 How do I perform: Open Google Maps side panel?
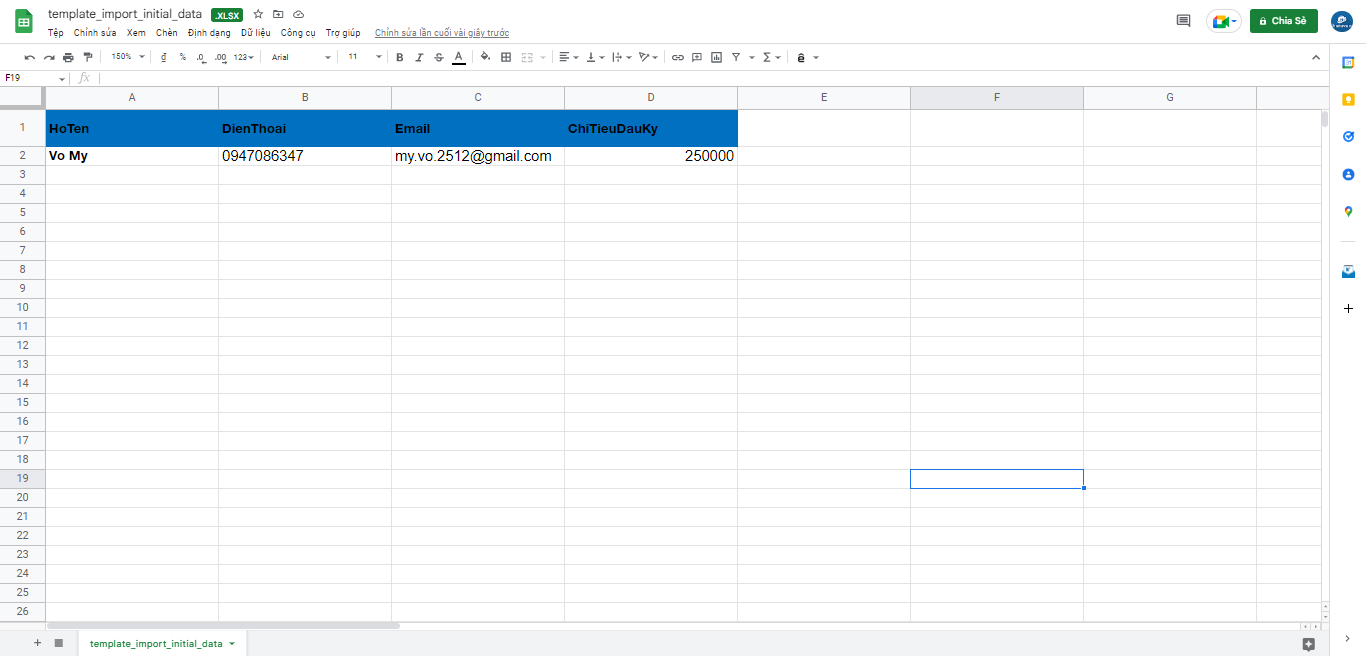(x=1348, y=212)
